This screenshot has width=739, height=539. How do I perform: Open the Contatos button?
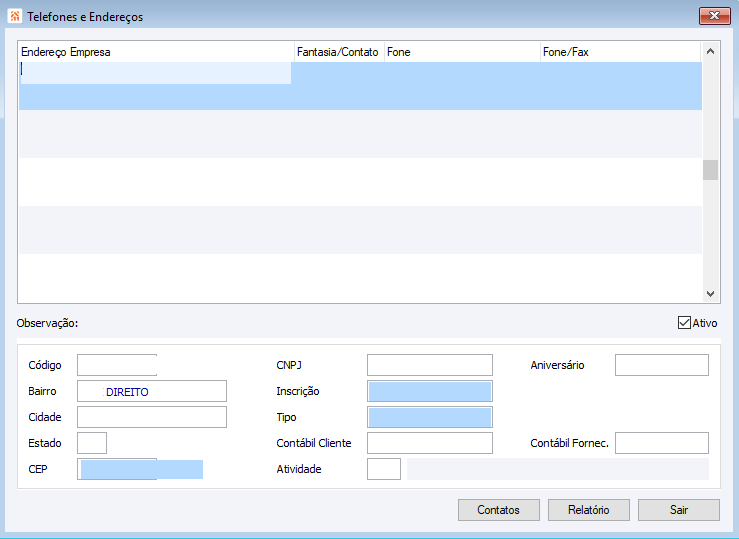[499, 510]
